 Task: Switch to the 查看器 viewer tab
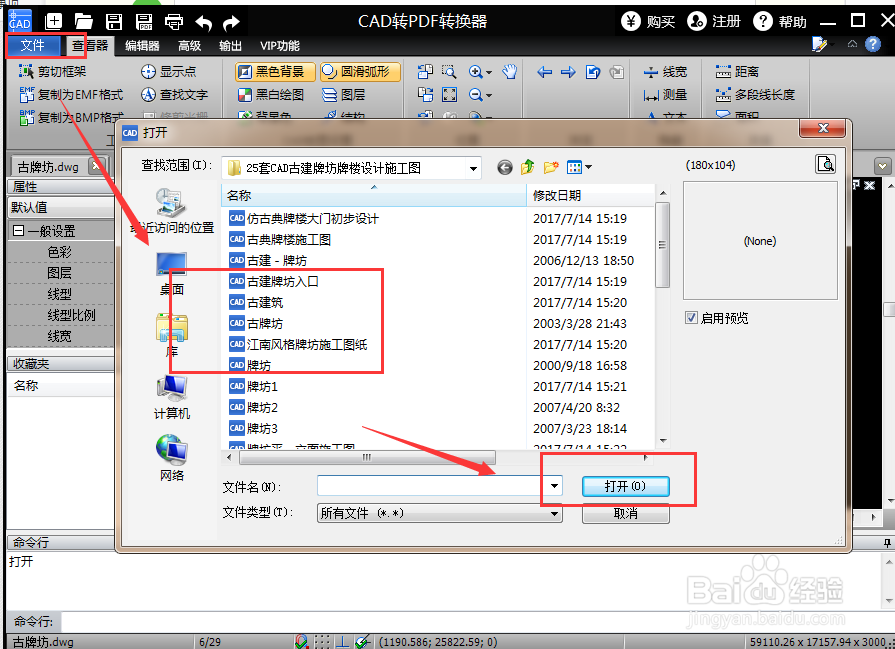click(89, 46)
